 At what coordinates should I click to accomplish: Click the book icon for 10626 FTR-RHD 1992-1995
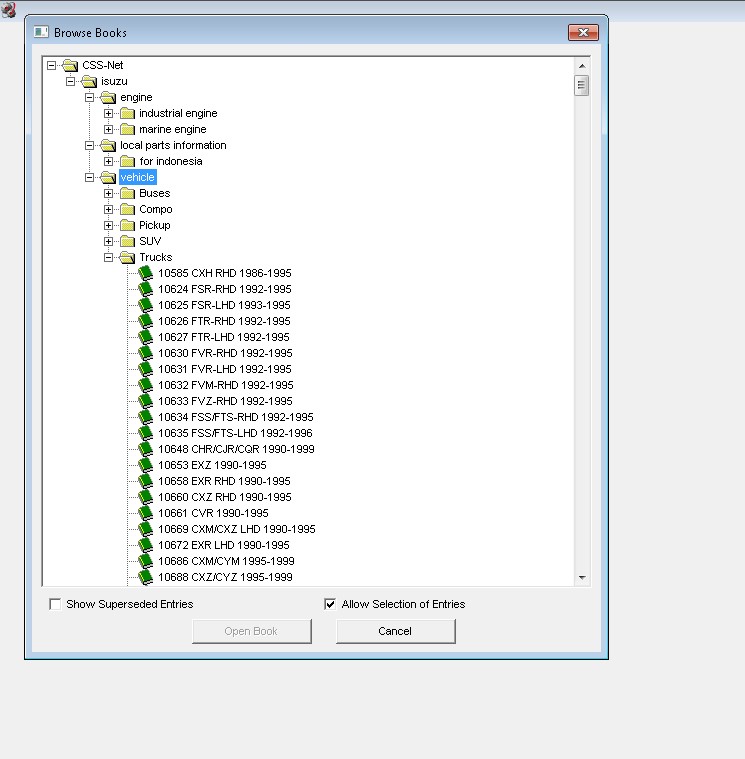145,321
